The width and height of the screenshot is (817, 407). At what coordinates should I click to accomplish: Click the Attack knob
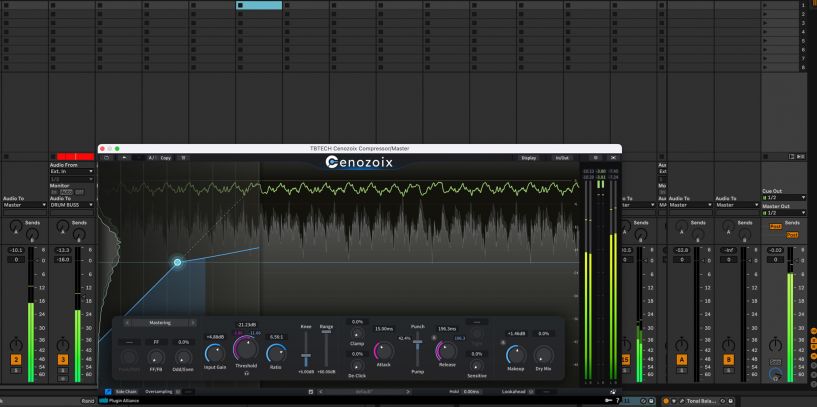click(384, 350)
